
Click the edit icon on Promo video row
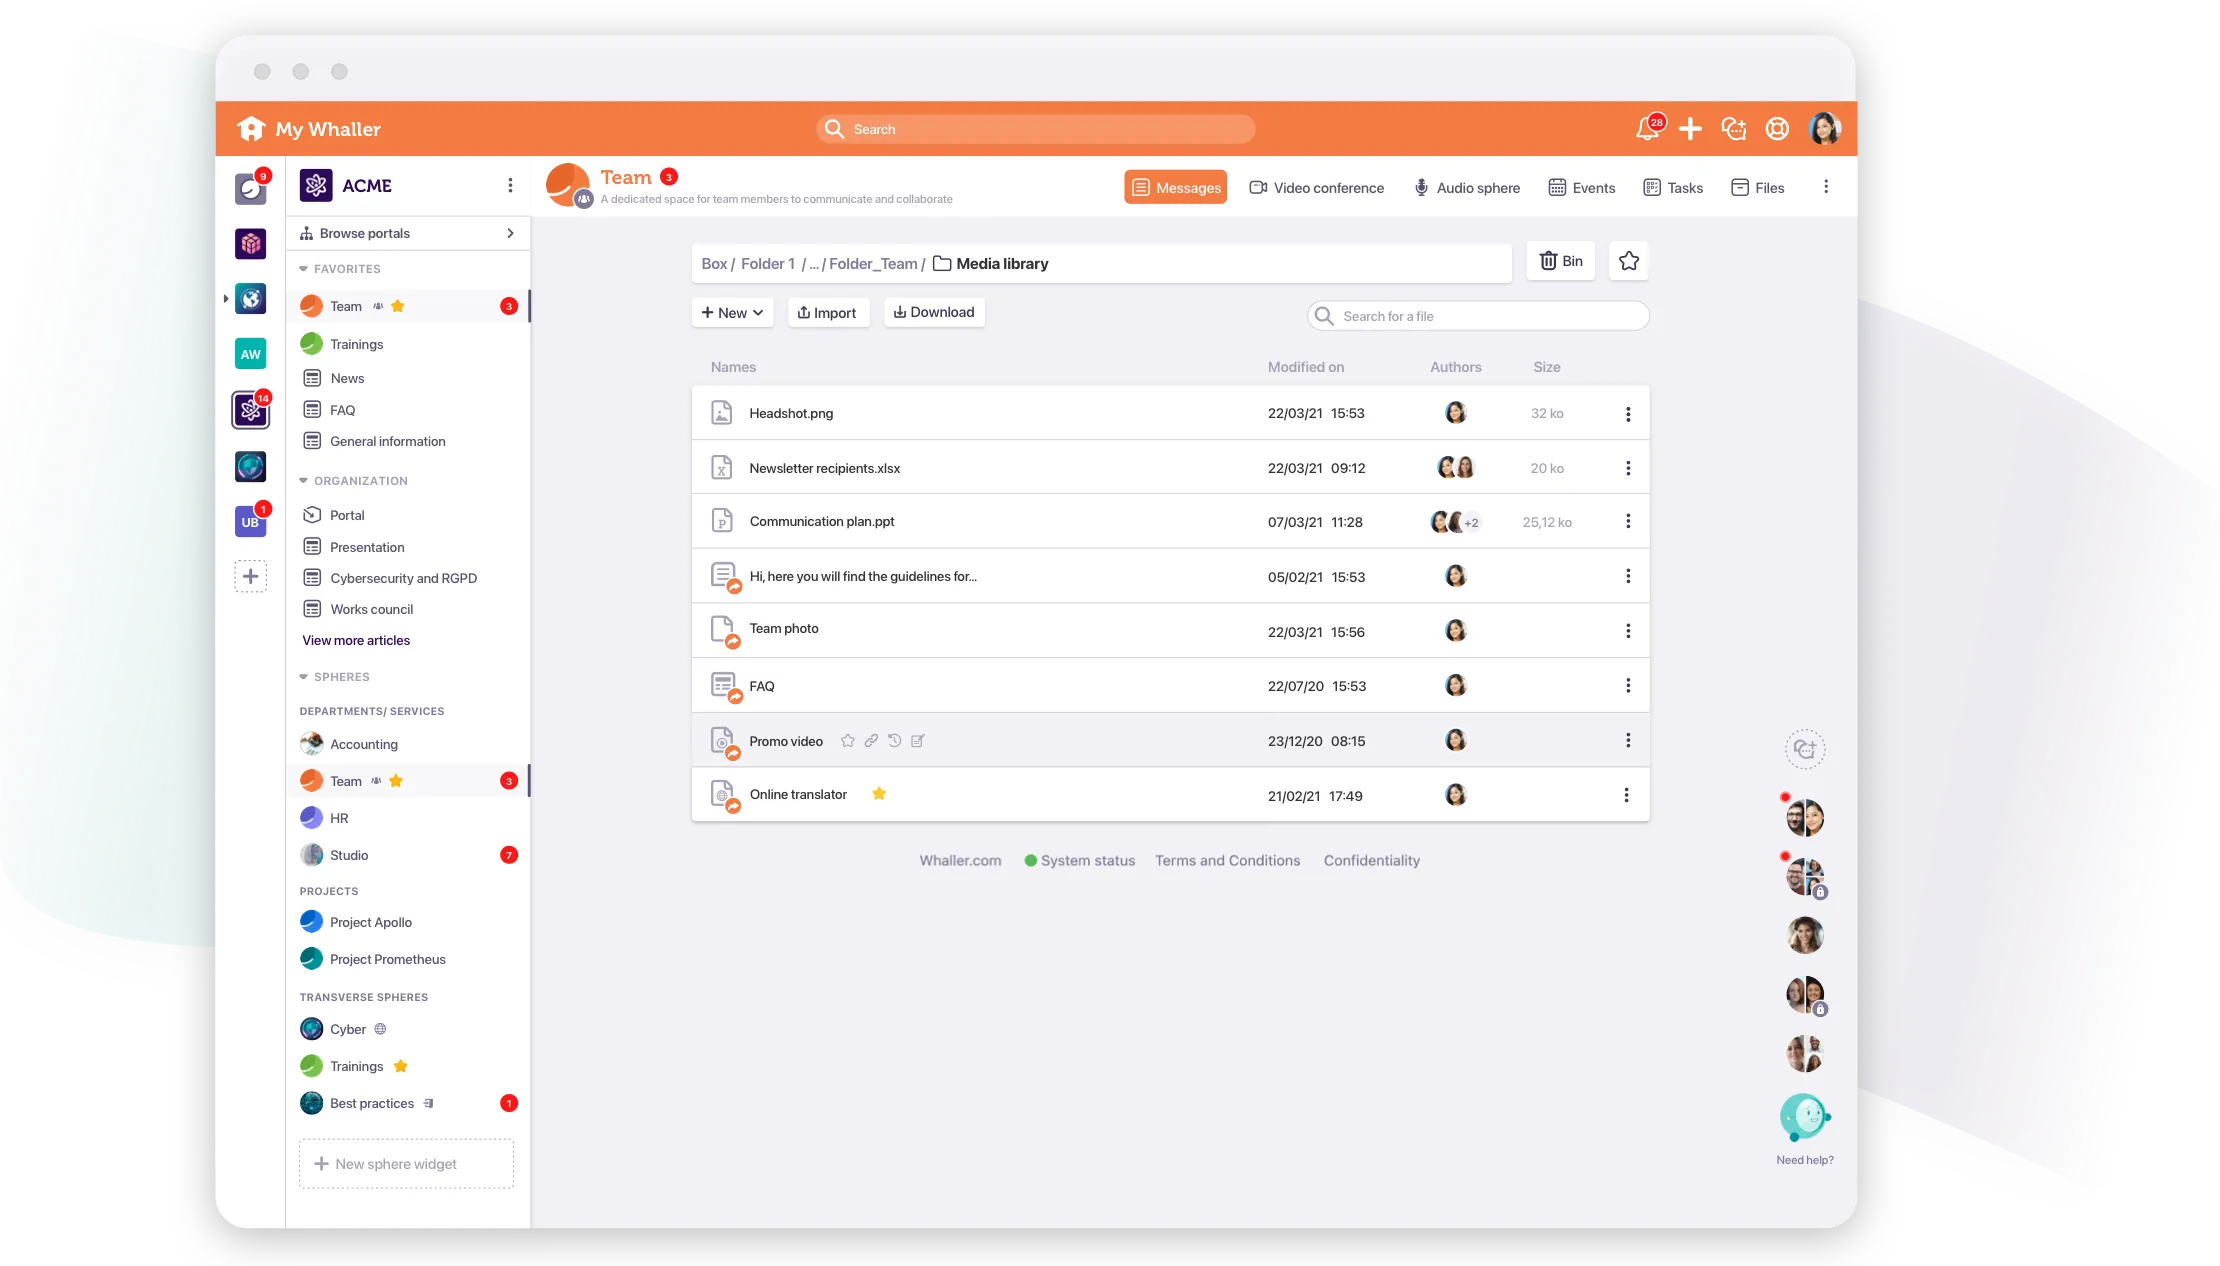click(x=918, y=741)
